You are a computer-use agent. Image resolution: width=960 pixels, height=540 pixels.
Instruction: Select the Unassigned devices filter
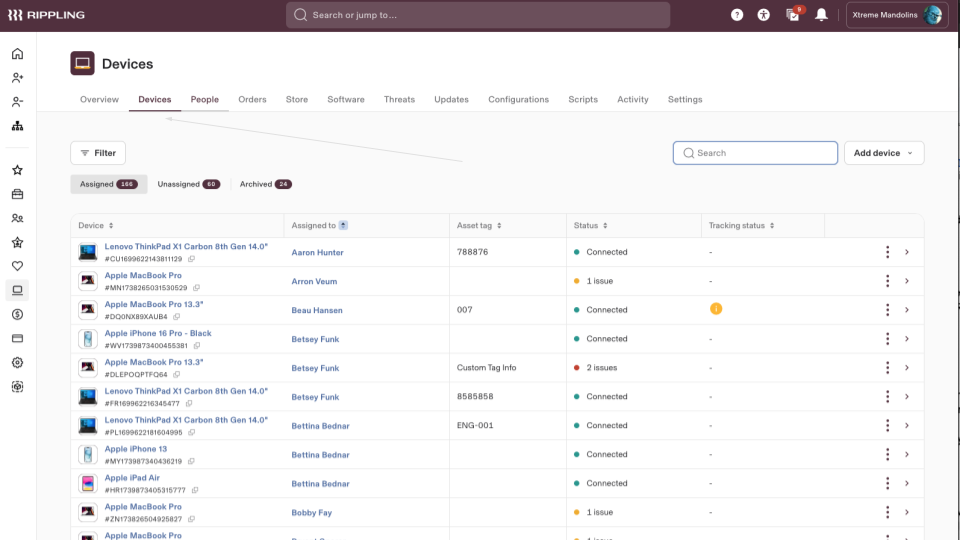(x=189, y=184)
